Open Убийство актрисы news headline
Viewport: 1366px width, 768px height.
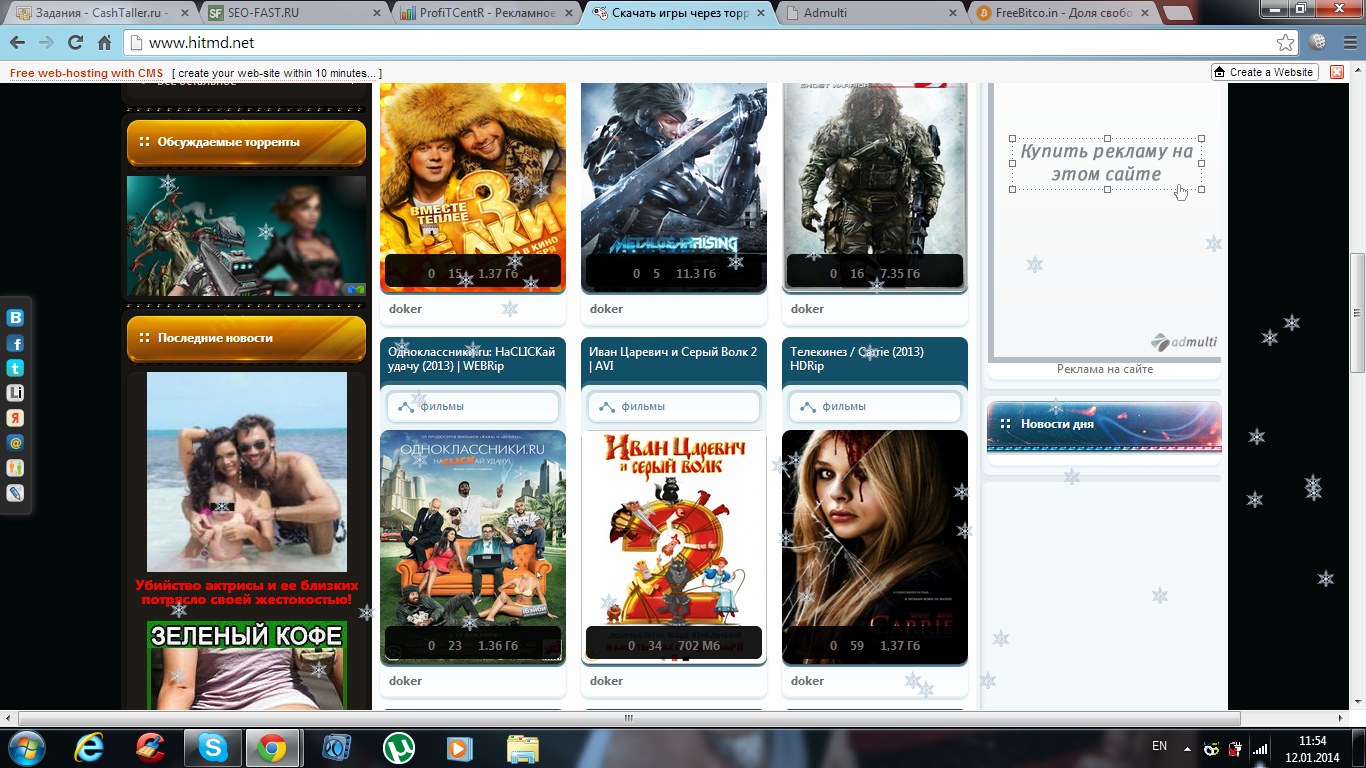pyautogui.click(x=247, y=592)
